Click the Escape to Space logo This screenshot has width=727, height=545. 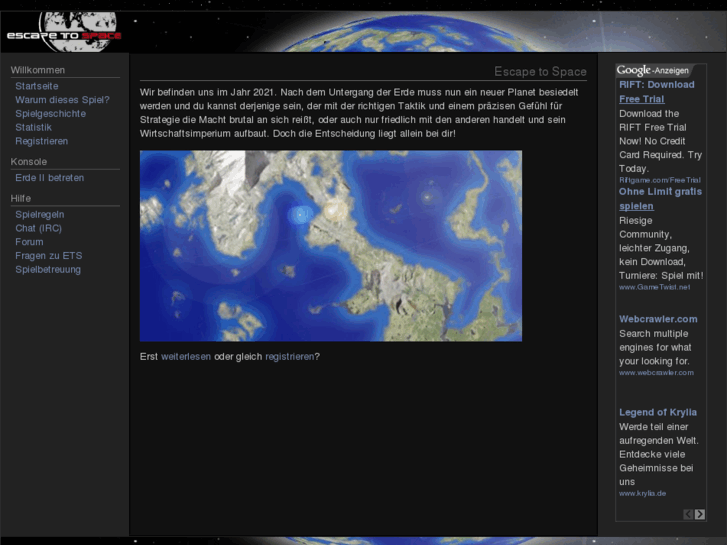pos(64,32)
